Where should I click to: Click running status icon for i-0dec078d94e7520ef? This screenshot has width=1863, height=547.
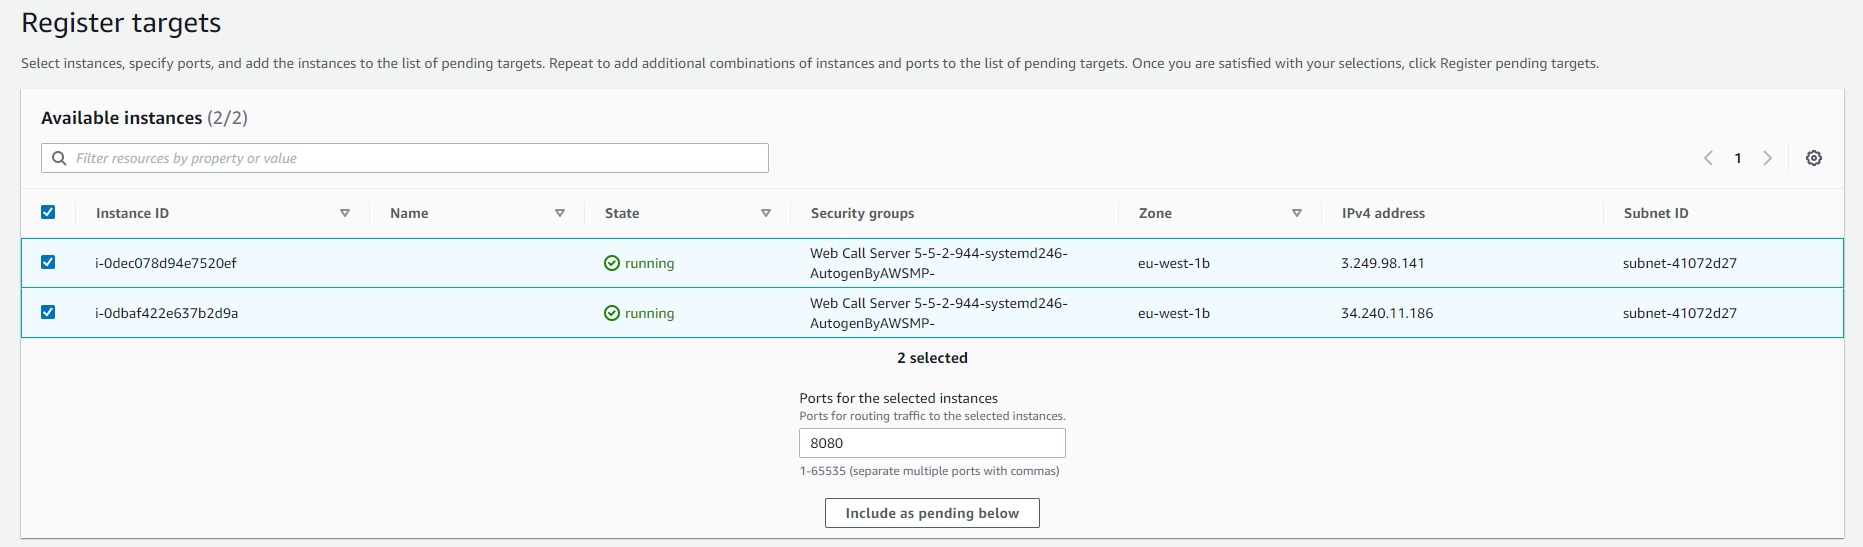[x=612, y=263]
